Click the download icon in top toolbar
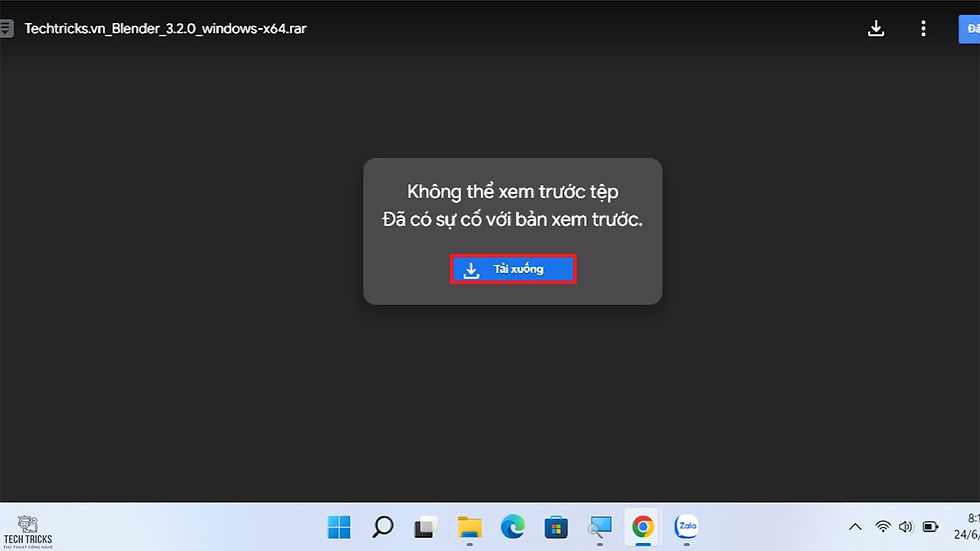This screenshot has width=980, height=551. tap(876, 28)
